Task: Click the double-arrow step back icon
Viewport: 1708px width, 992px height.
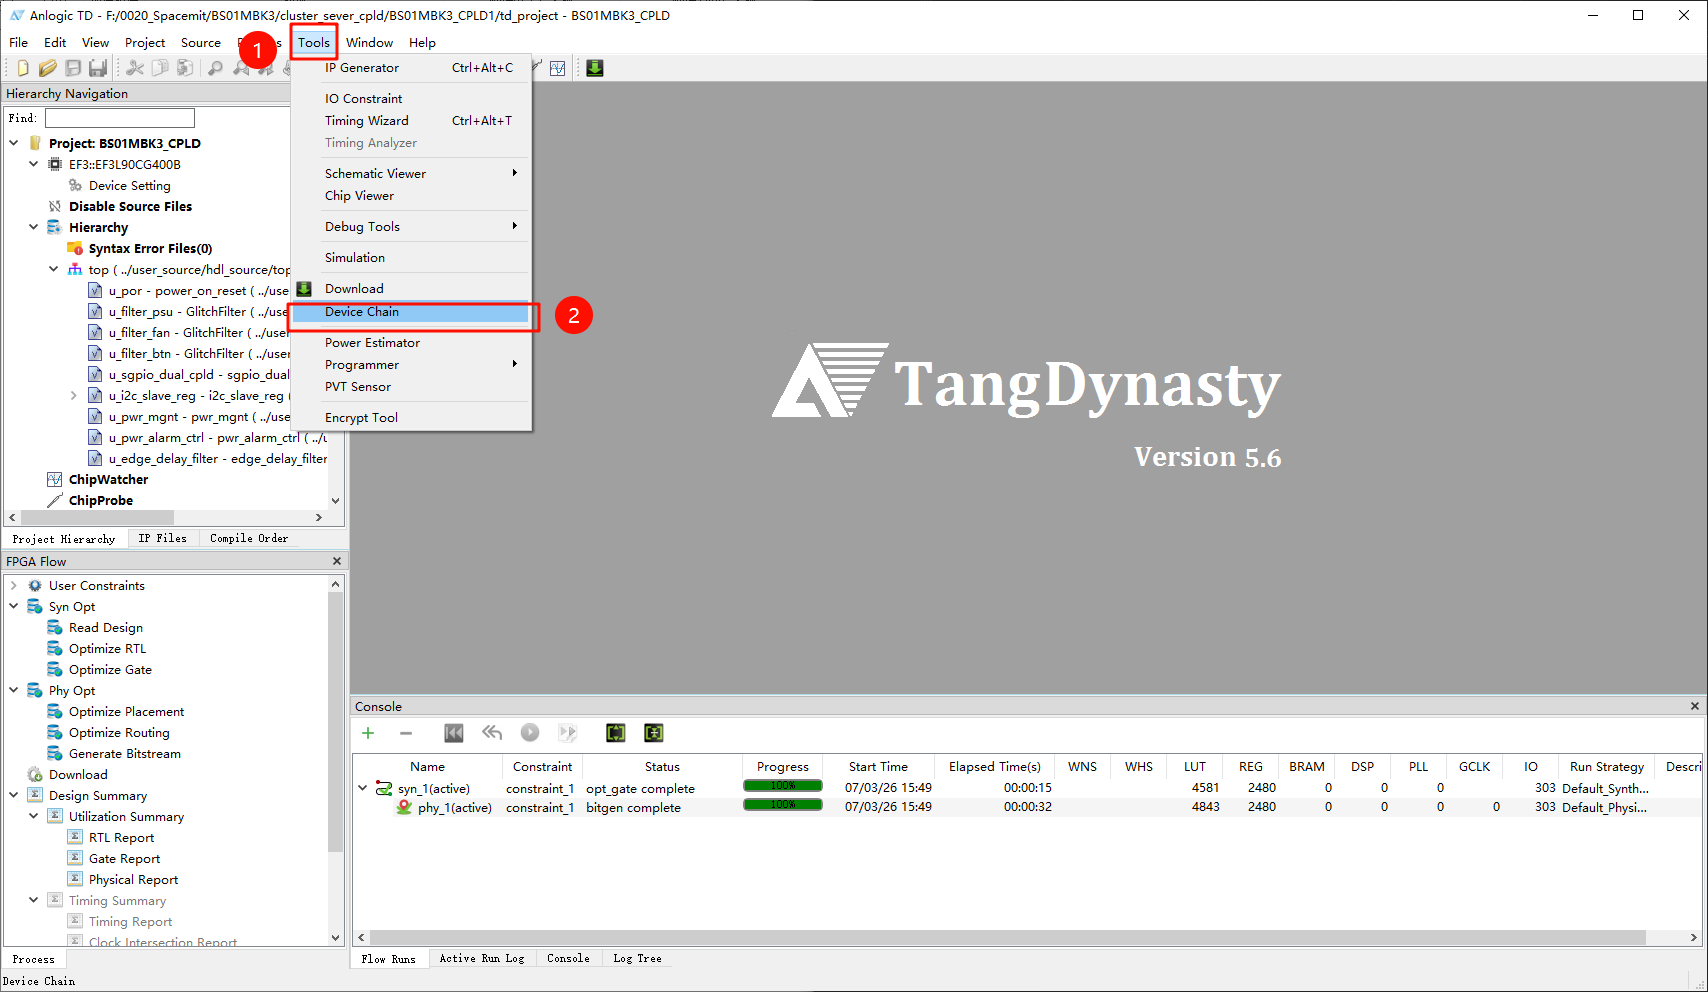Action: tap(492, 733)
